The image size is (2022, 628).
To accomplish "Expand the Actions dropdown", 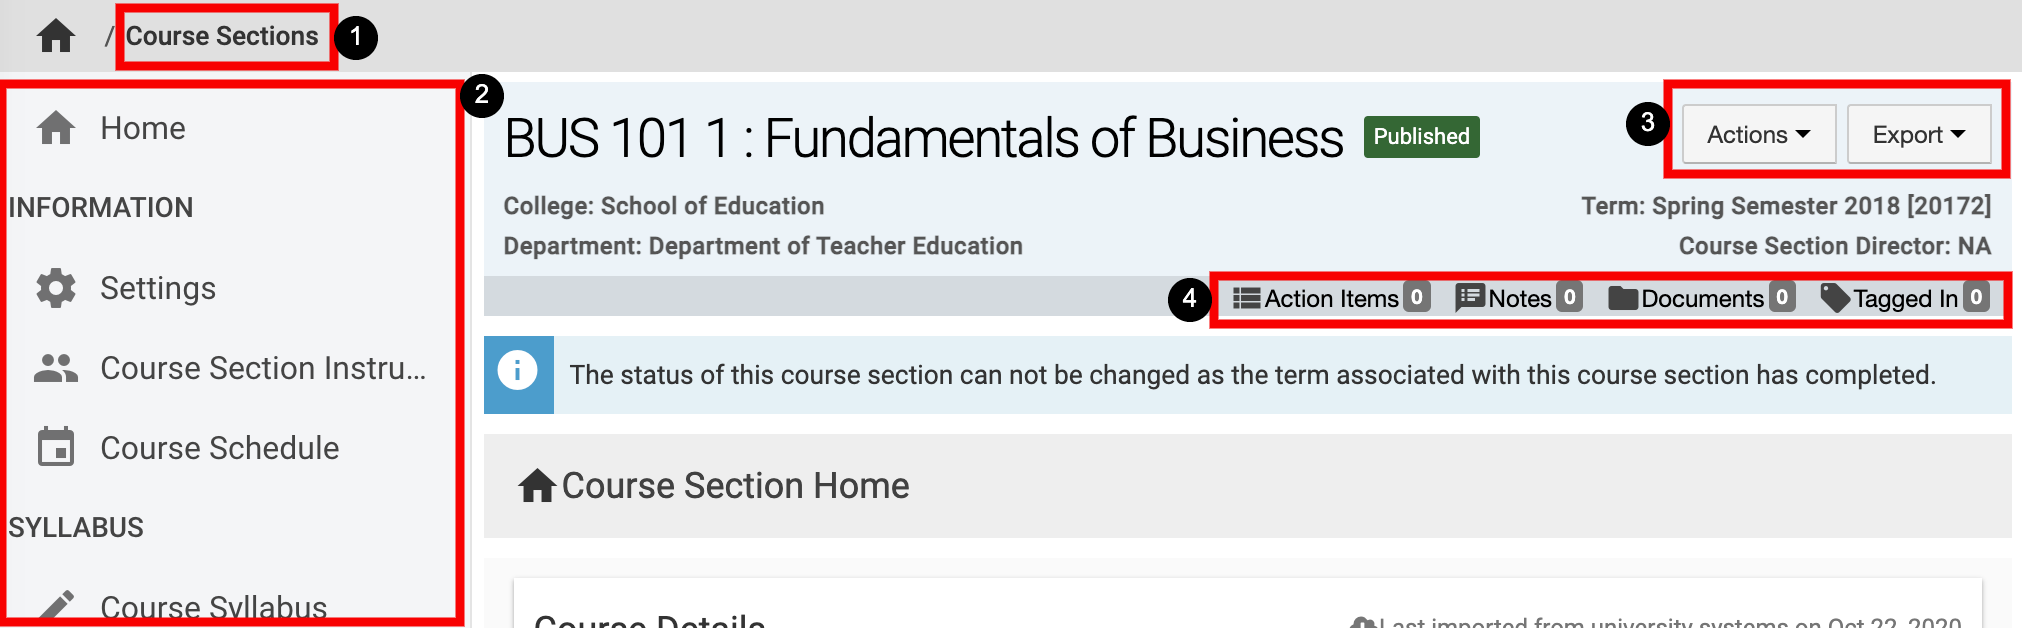I will pyautogui.click(x=1758, y=135).
